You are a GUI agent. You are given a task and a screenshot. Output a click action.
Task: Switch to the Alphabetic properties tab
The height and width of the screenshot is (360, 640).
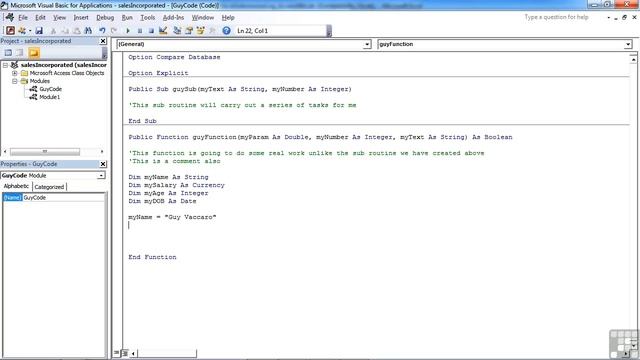tap(16, 186)
